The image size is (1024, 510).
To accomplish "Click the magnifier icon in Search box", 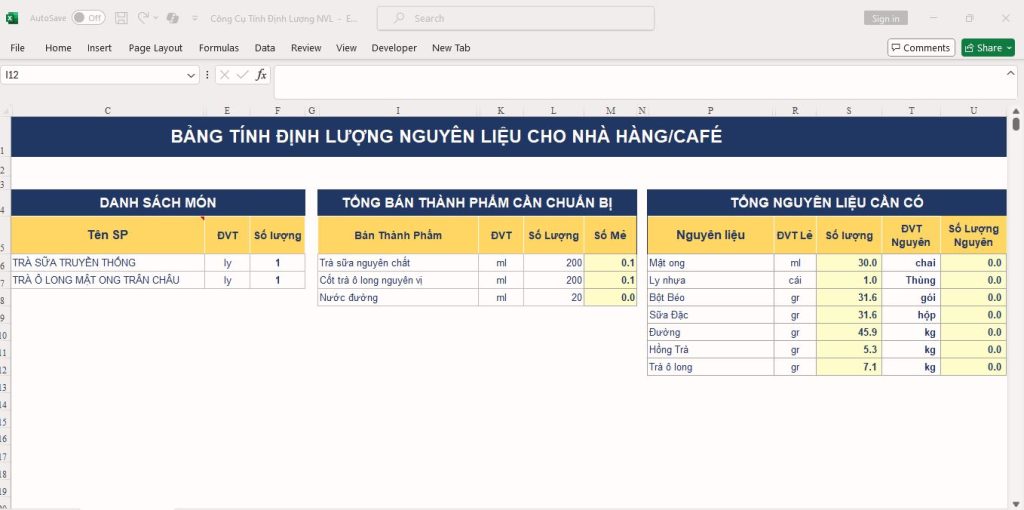I will tap(399, 18).
